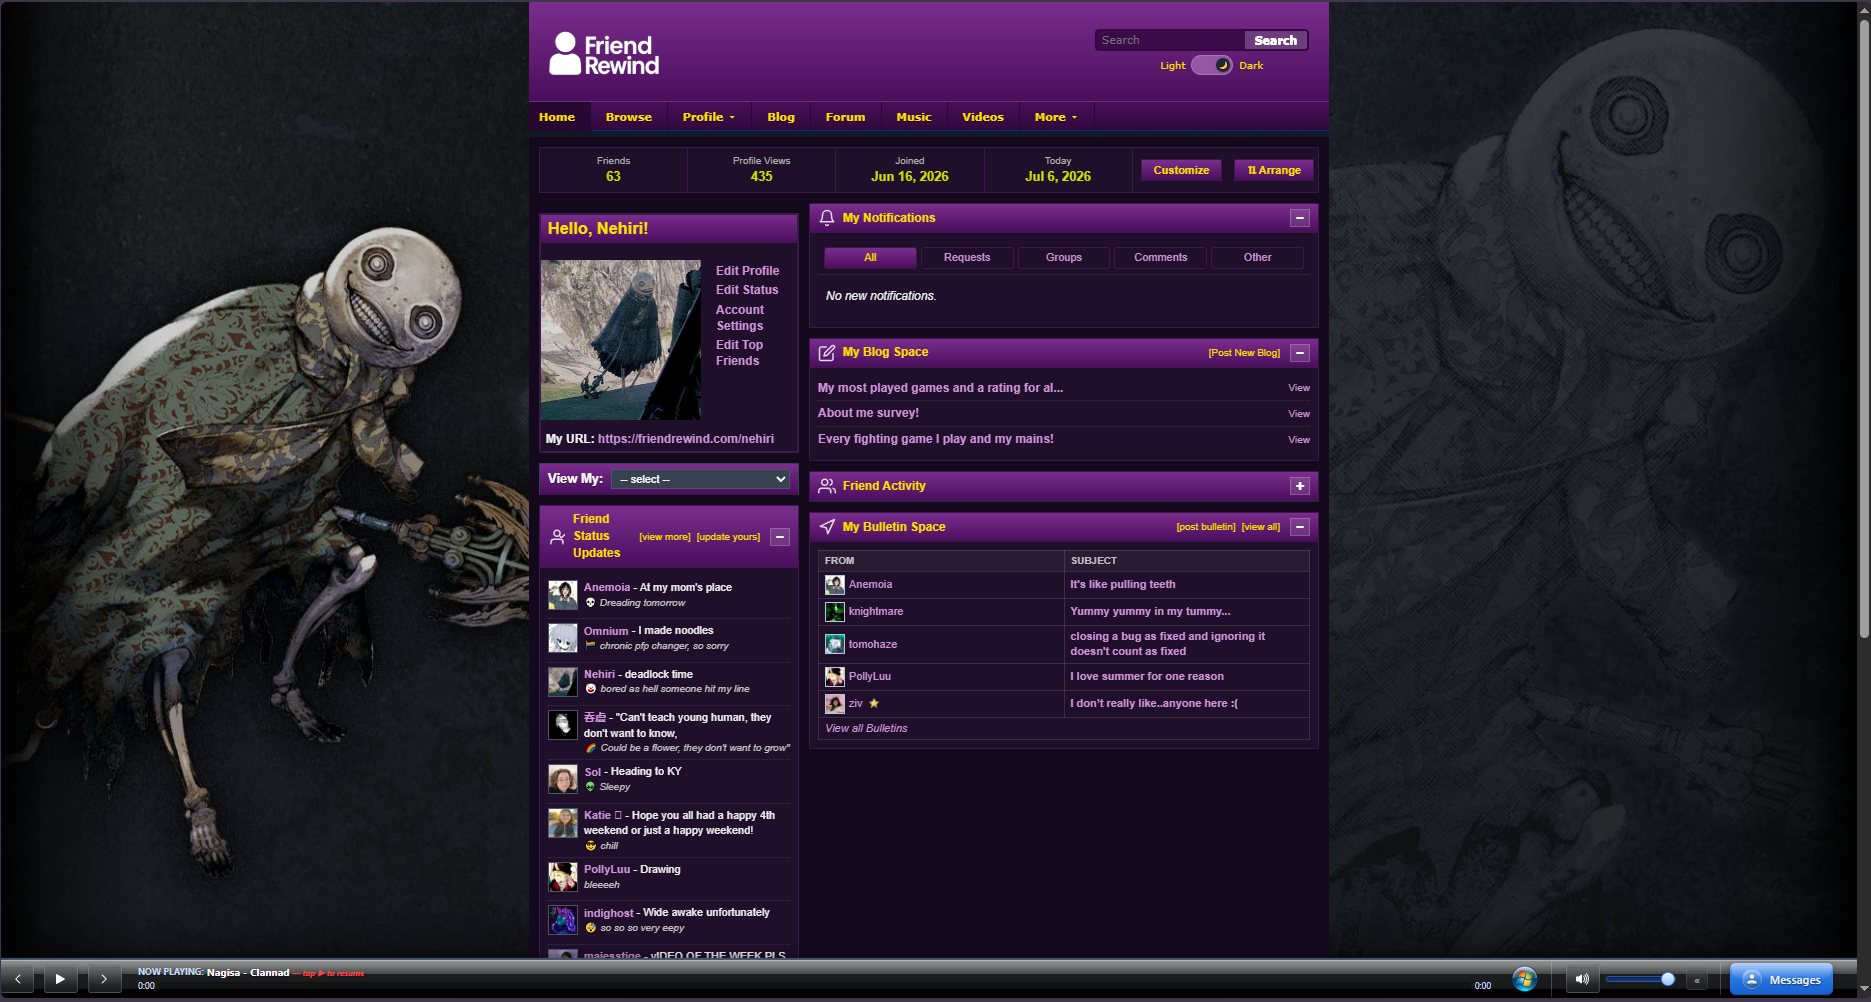The height and width of the screenshot is (1002, 1871).
Task: Open the Messages button in player bar
Action: tap(1782, 980)
